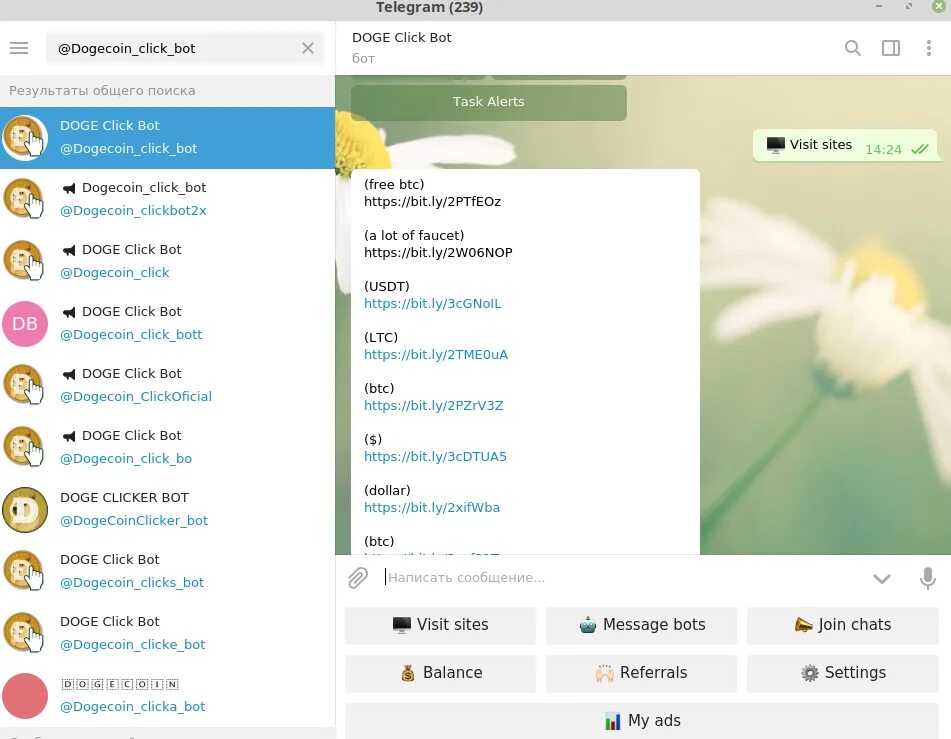Open the @Dogecoin_ClickOficial channel result

tap(167, 385)
